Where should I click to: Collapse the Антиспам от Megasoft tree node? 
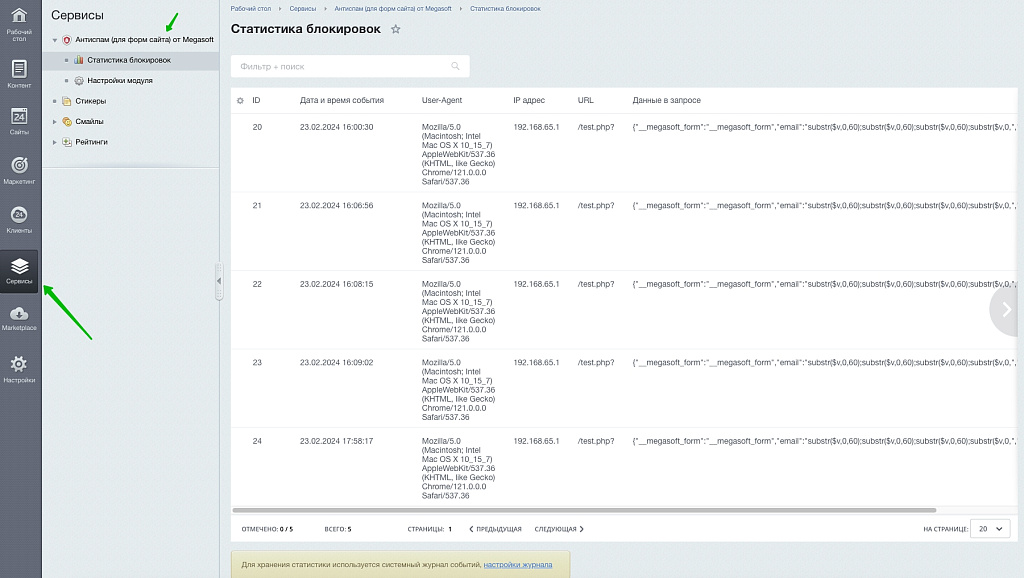(56, 40)
